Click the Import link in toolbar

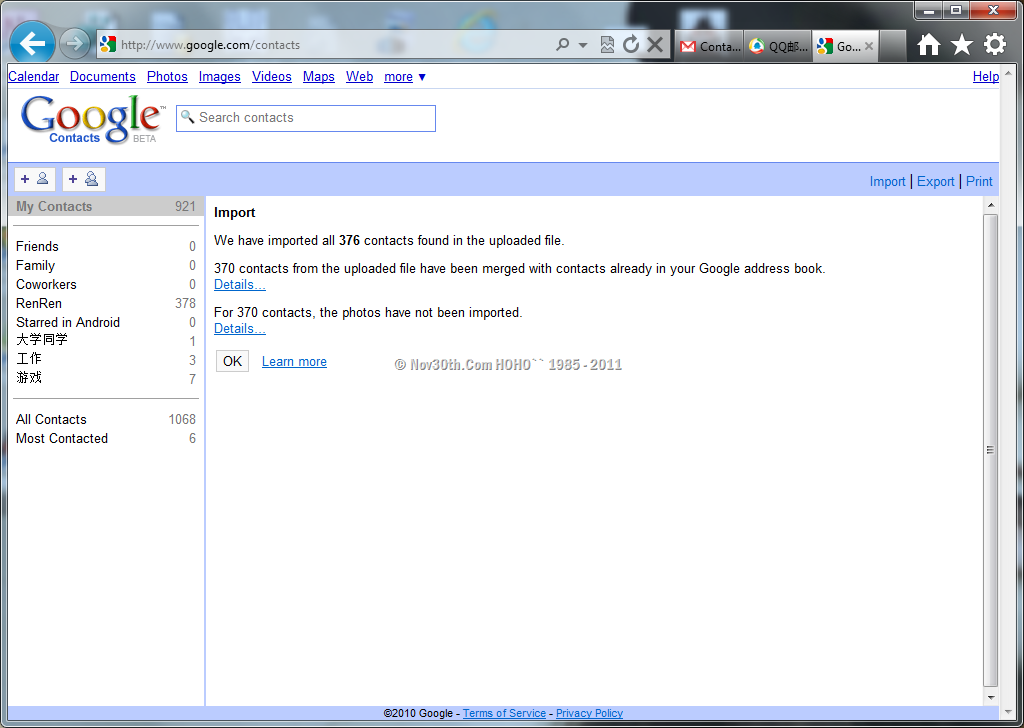[887, 182]
